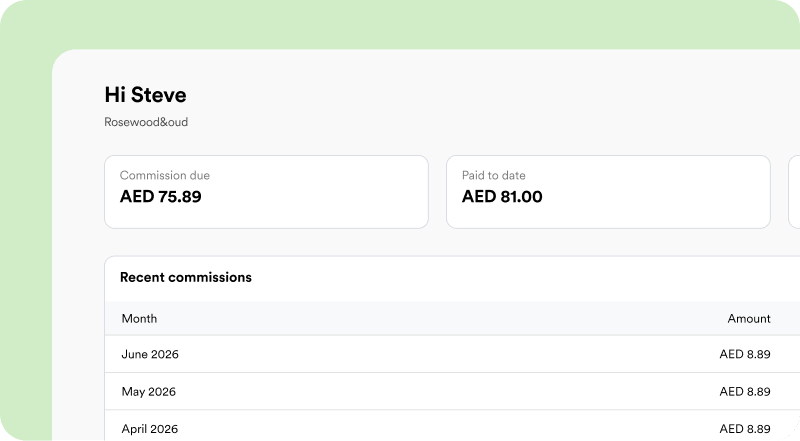Click the June 2026 AED 8.89 amount

745,354
